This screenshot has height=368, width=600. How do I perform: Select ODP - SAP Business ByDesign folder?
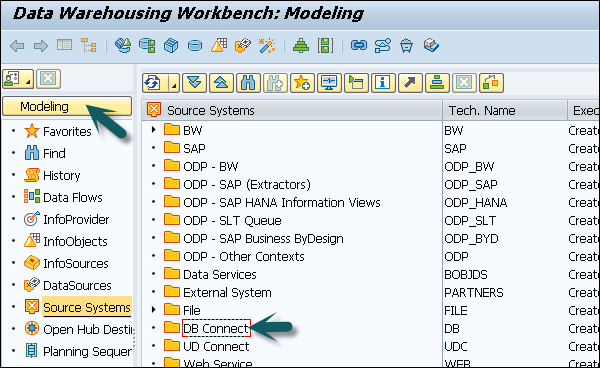(263, 238)
